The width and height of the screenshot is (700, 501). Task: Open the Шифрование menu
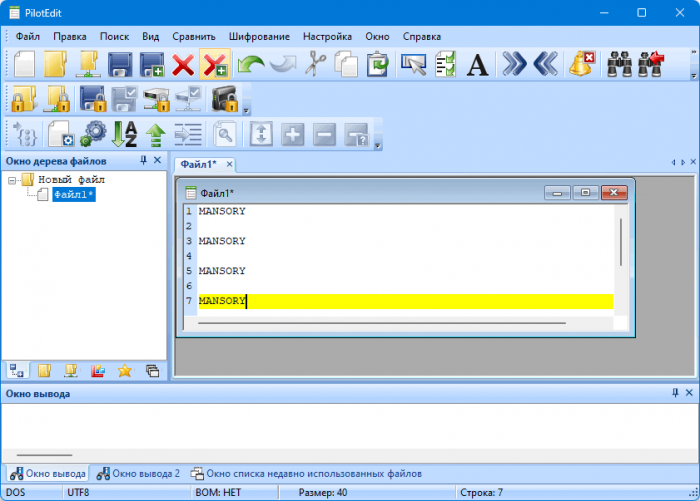click(259, 35)
